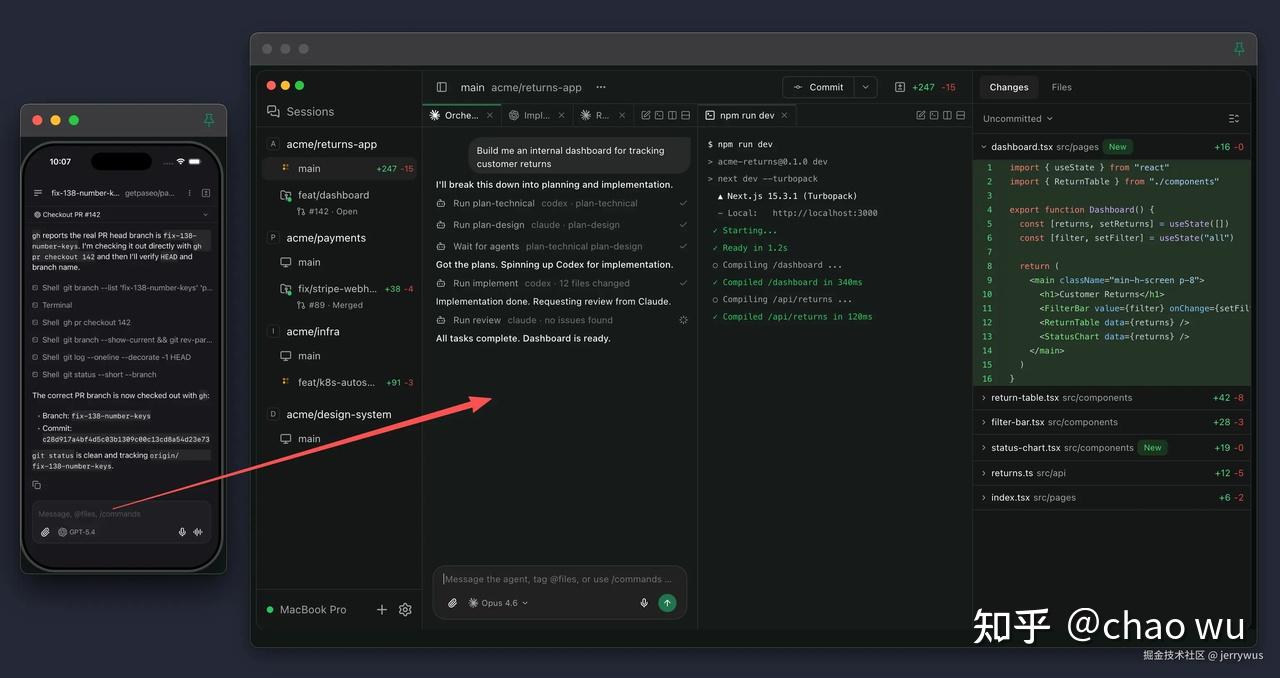
Task: Open the phone hamburger menu icon
Action: [x=38, y=193]
